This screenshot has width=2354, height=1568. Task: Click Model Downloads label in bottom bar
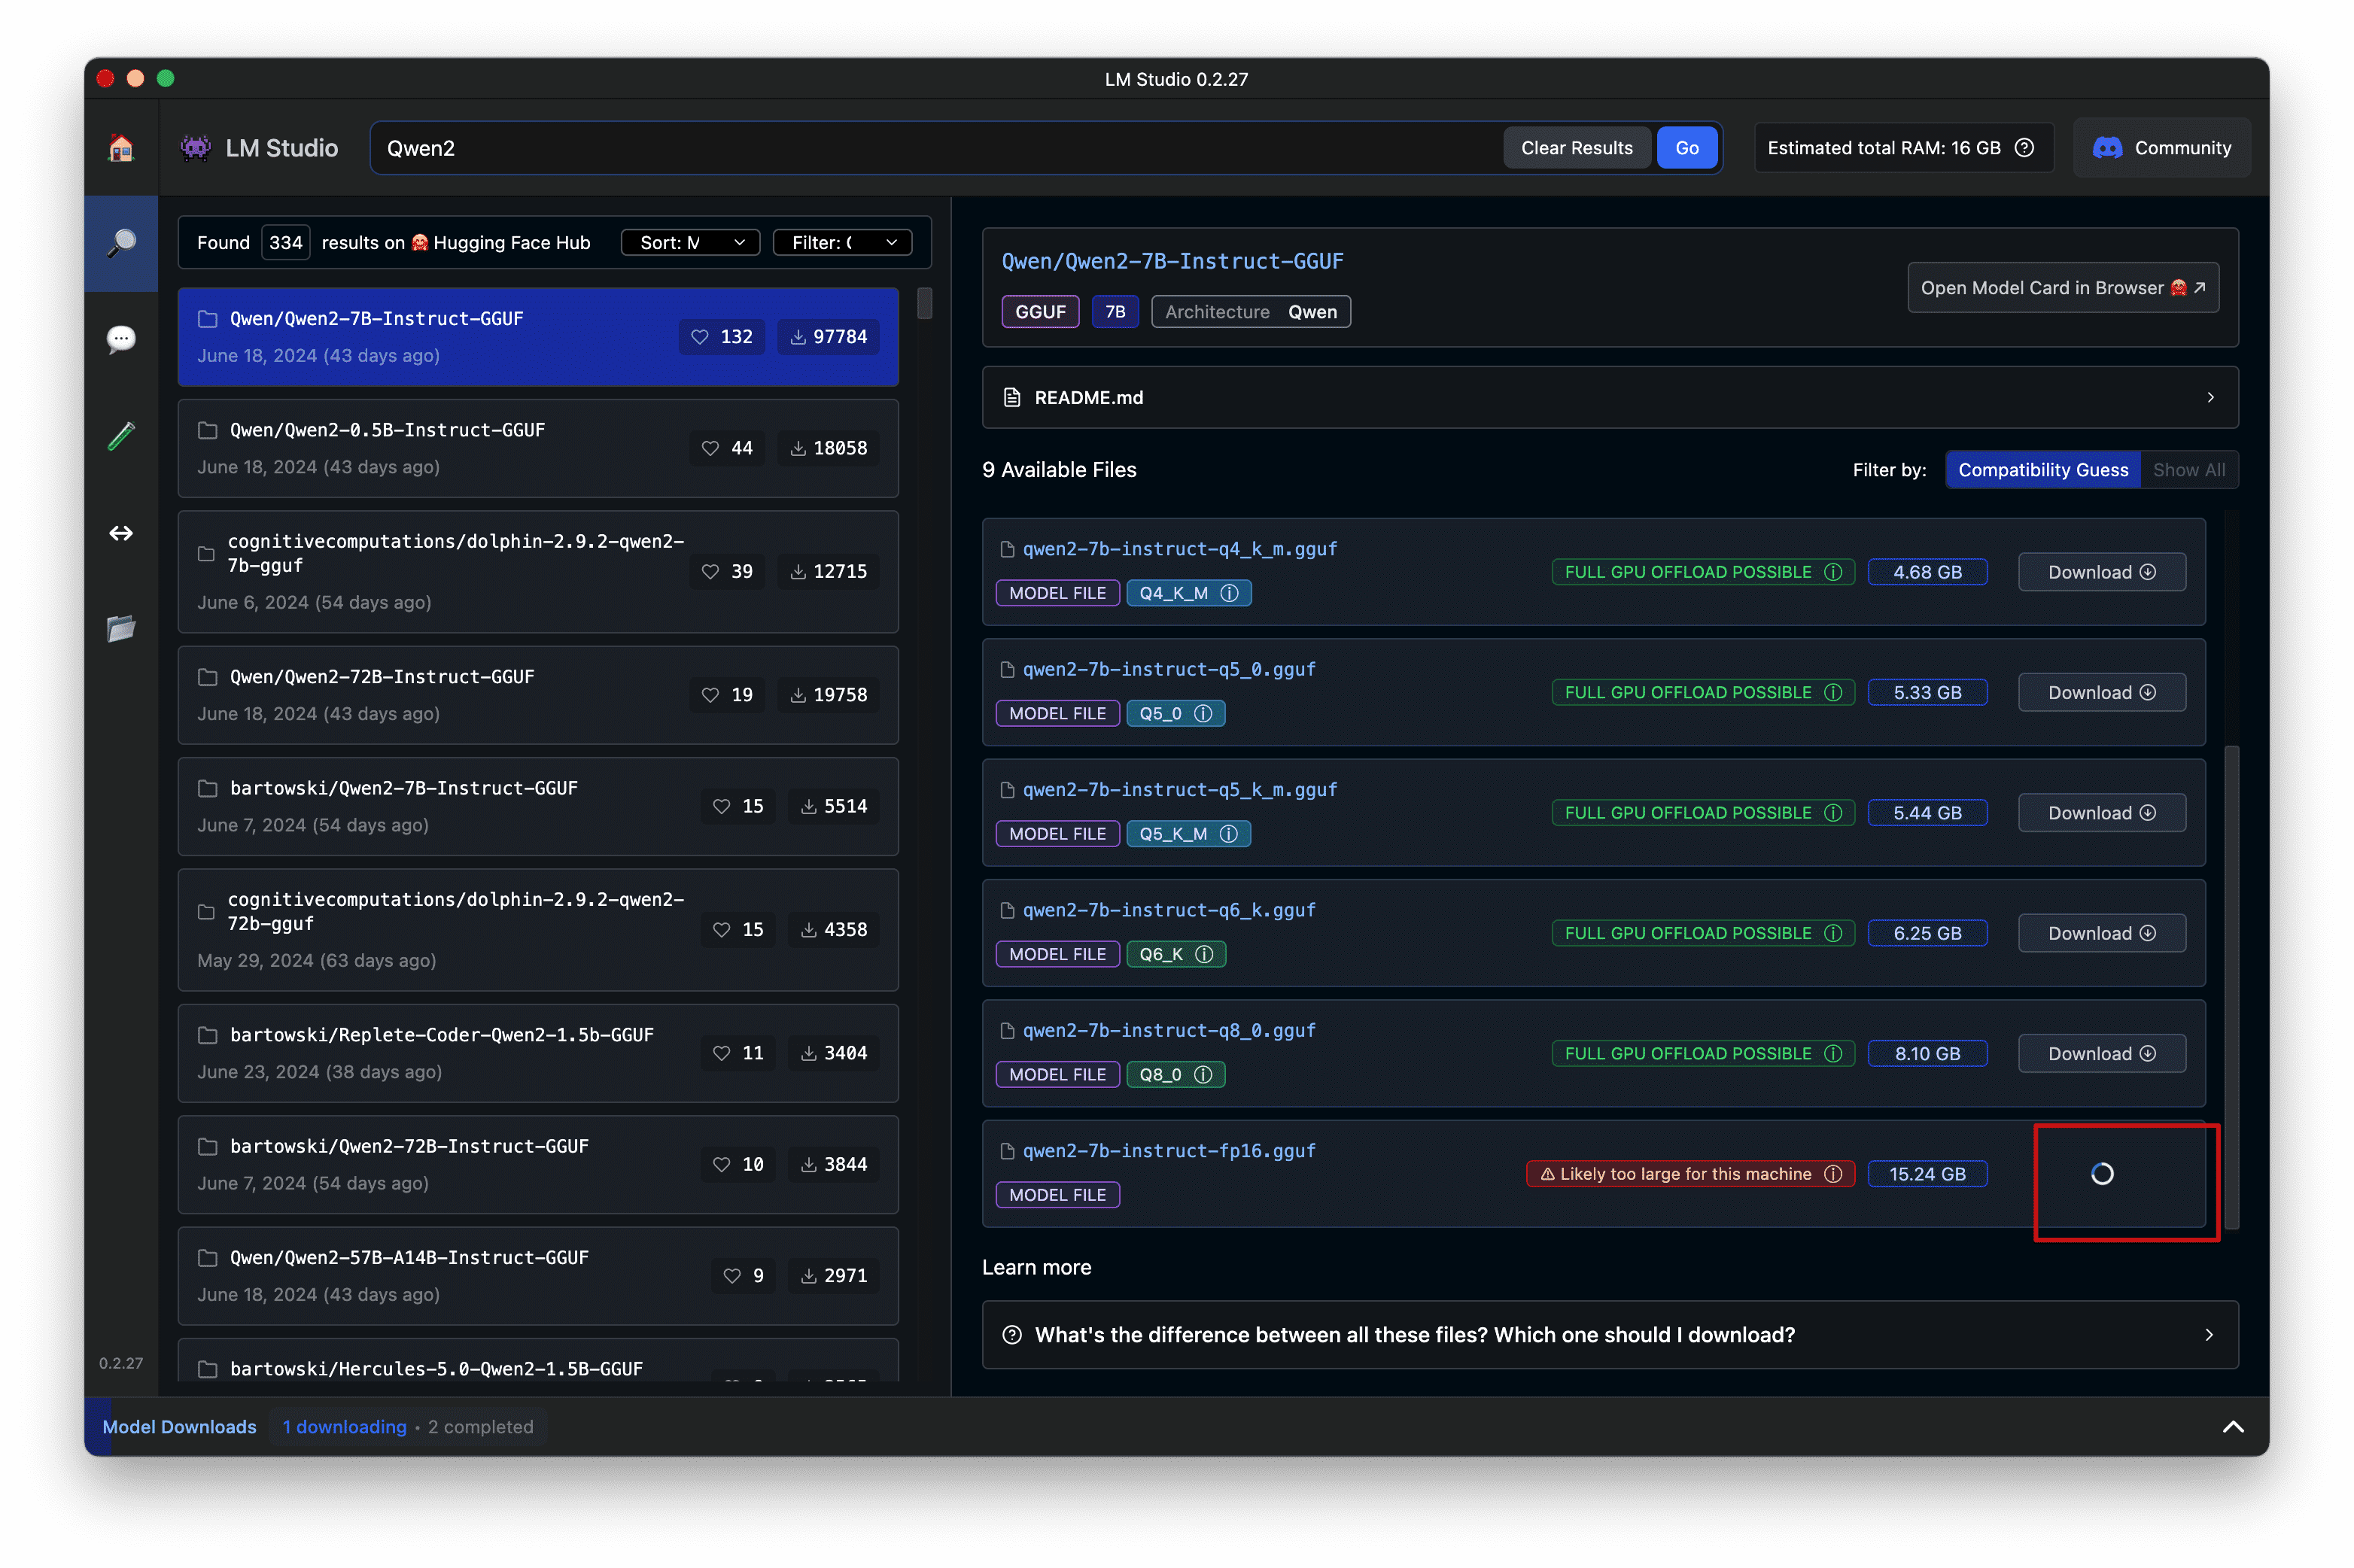(x=179, y=1427)
